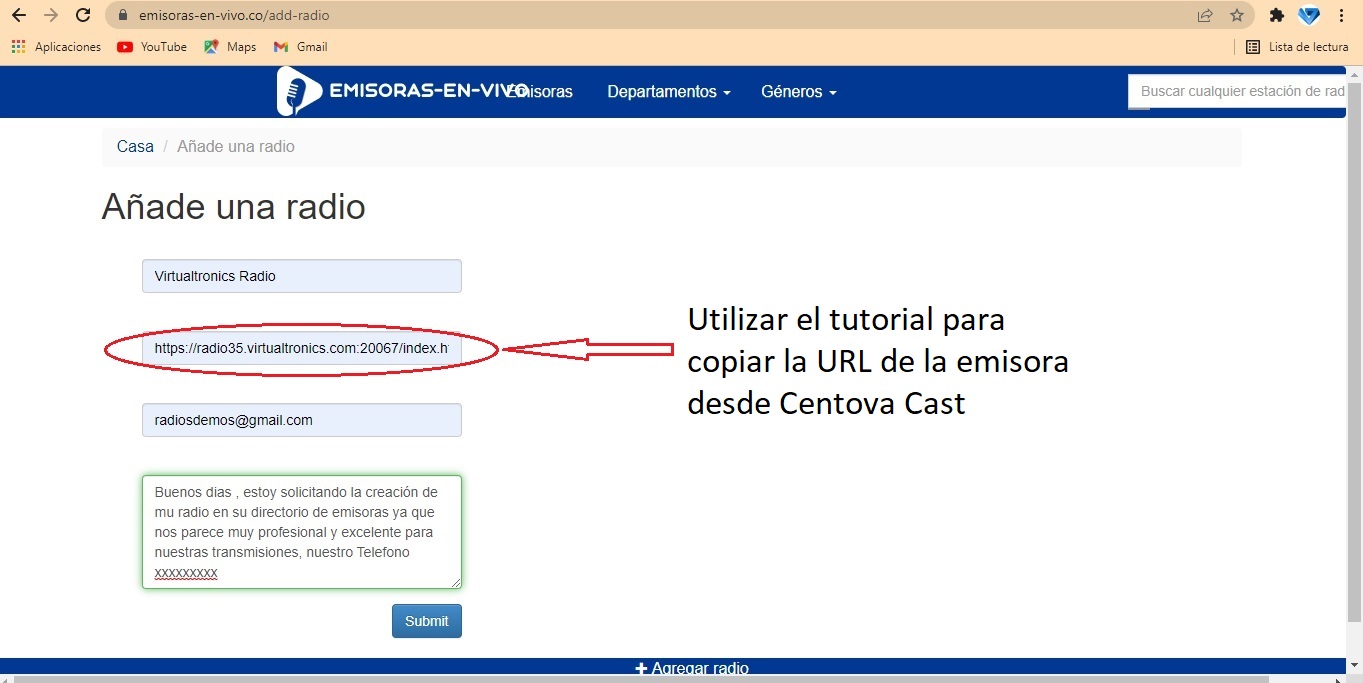Viewport: 1363px width, 683px height.
Task: Expand the Departamentos dropdown menu
Action: point(668,92)
